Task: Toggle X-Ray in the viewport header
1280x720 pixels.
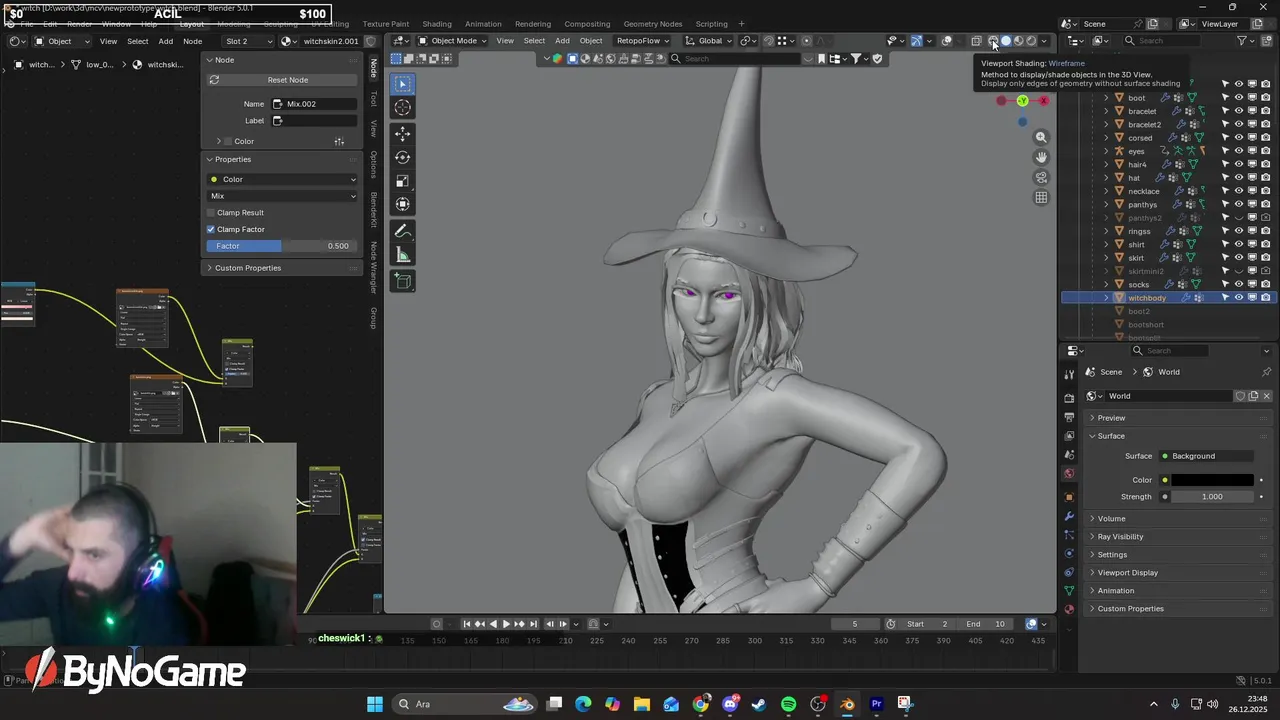Action: pos(976,41)
